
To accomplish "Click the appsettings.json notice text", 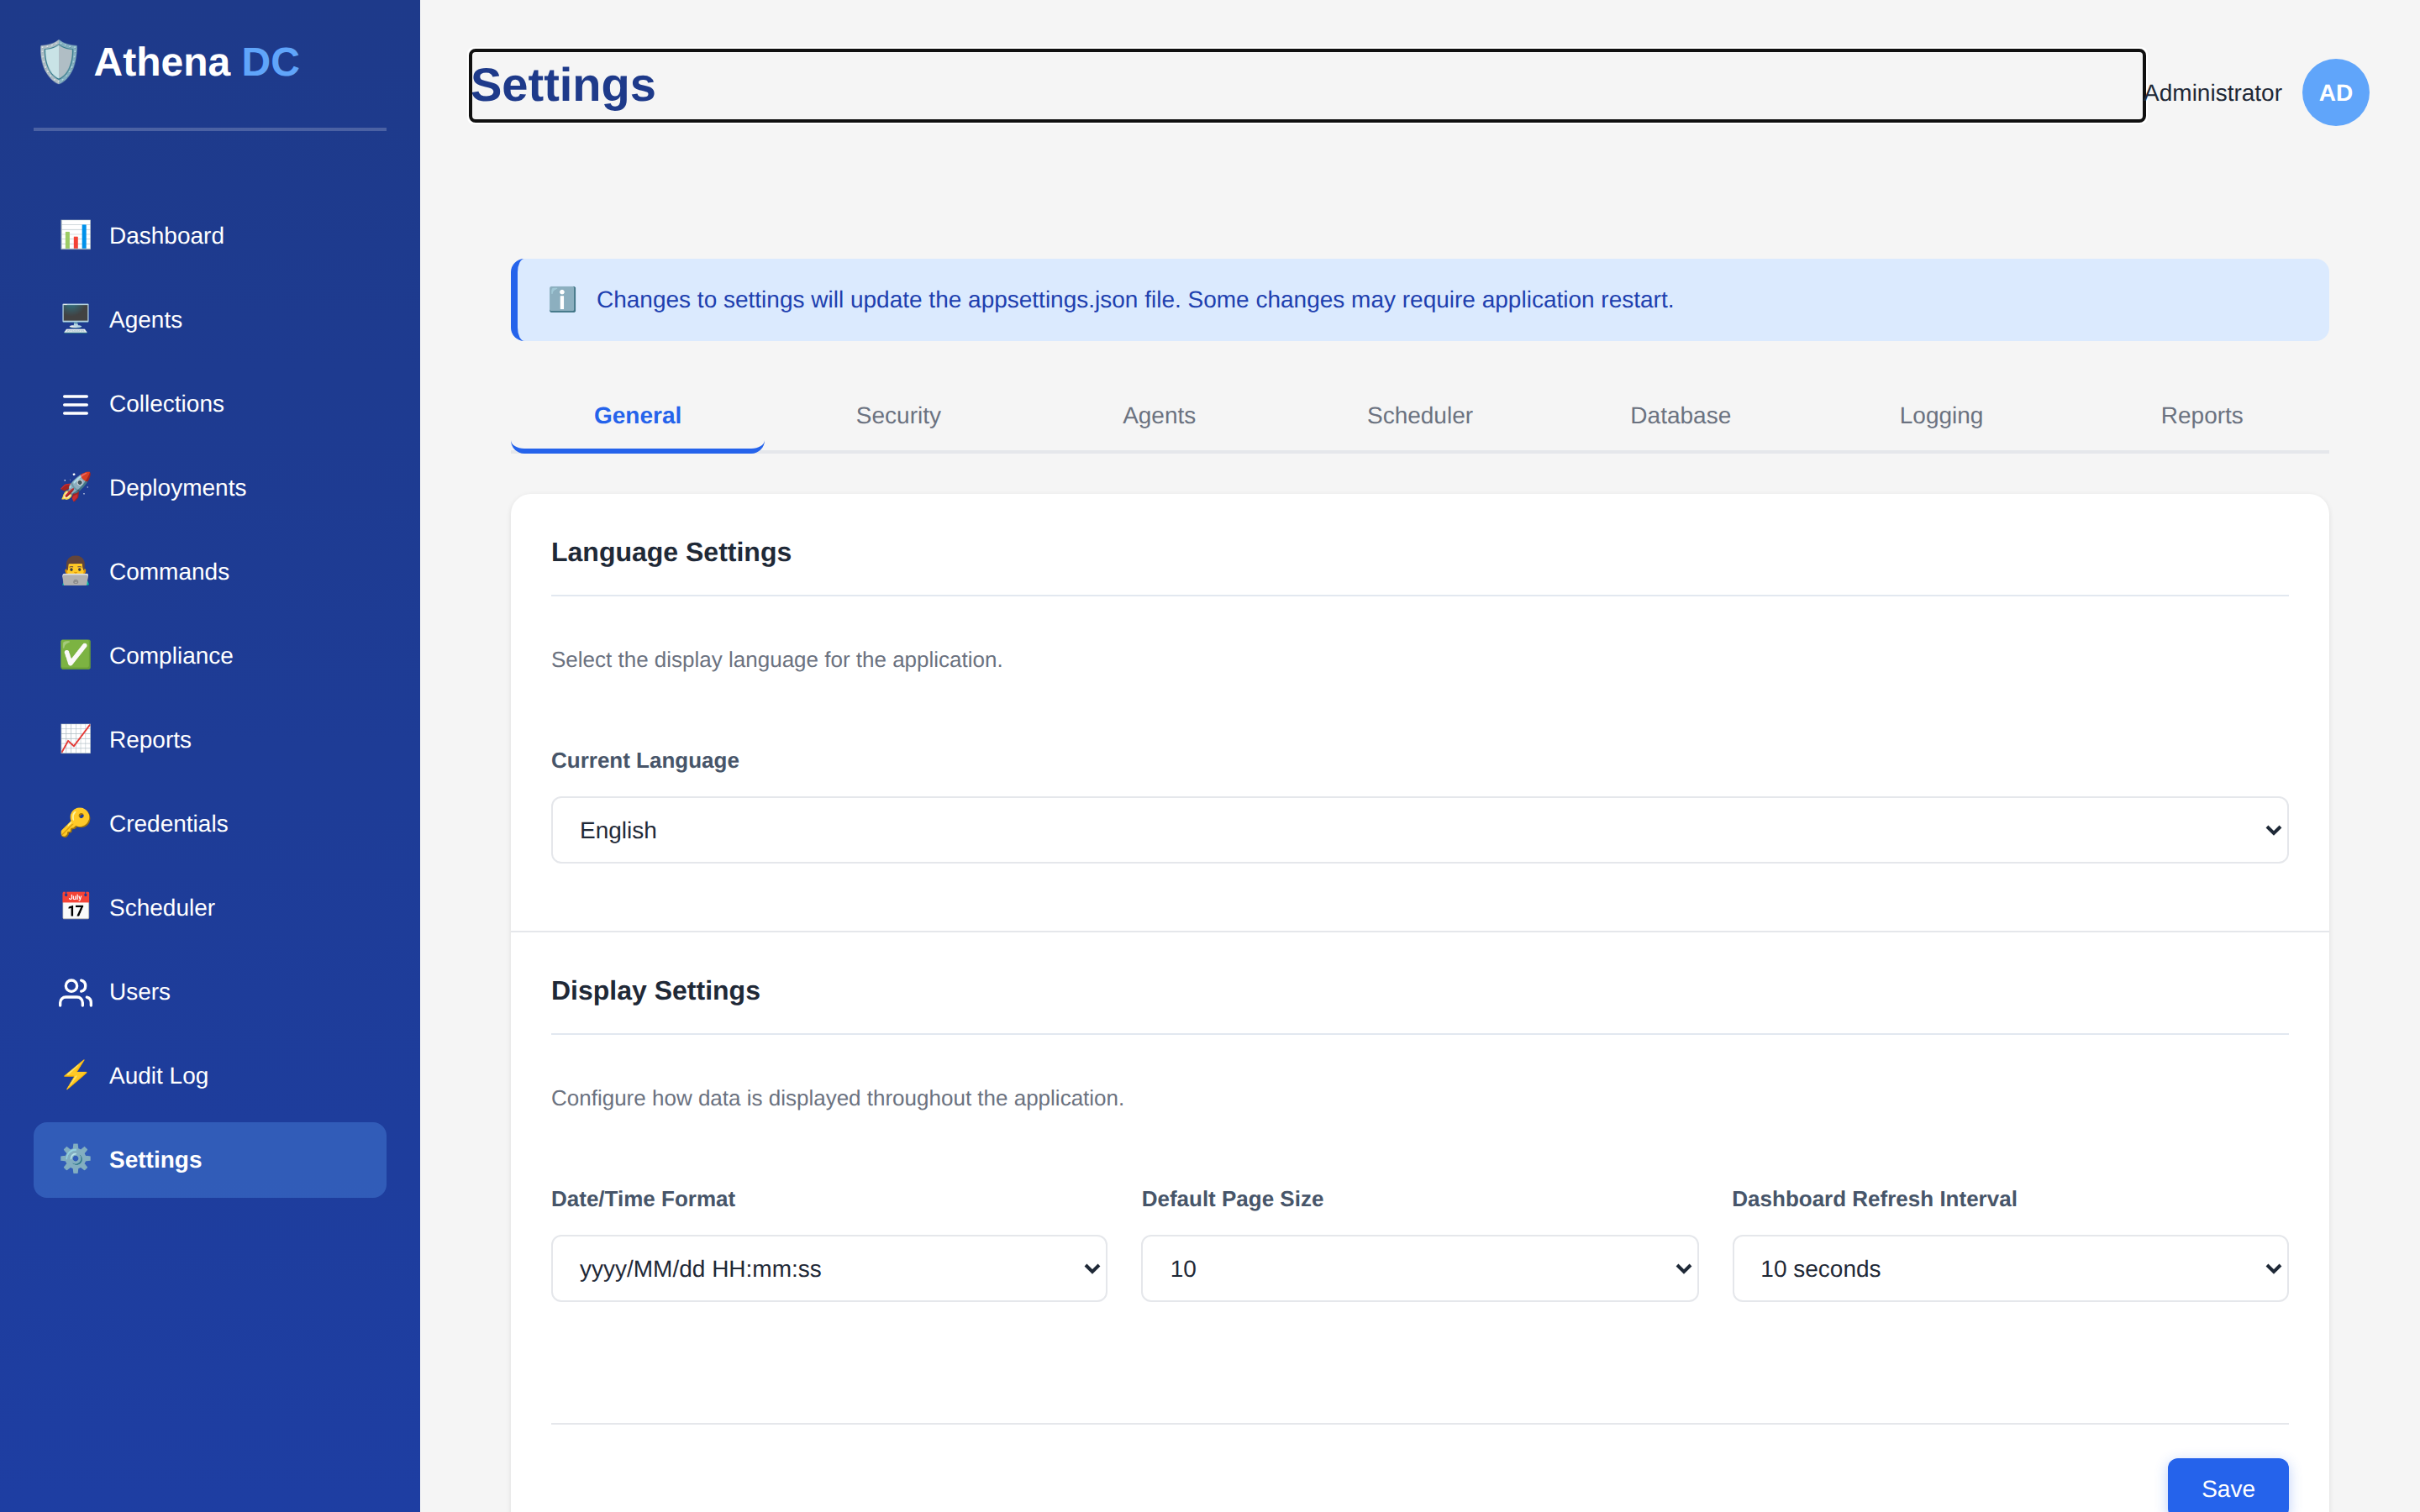I will pyautogui.click(x=1135, y=299).
